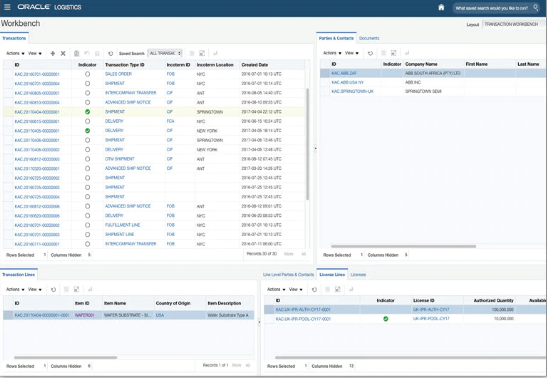Open the UK-IPR-POOL-CY17 license ID link
Viewport: 547px width, 378px height.
[431, 319]
